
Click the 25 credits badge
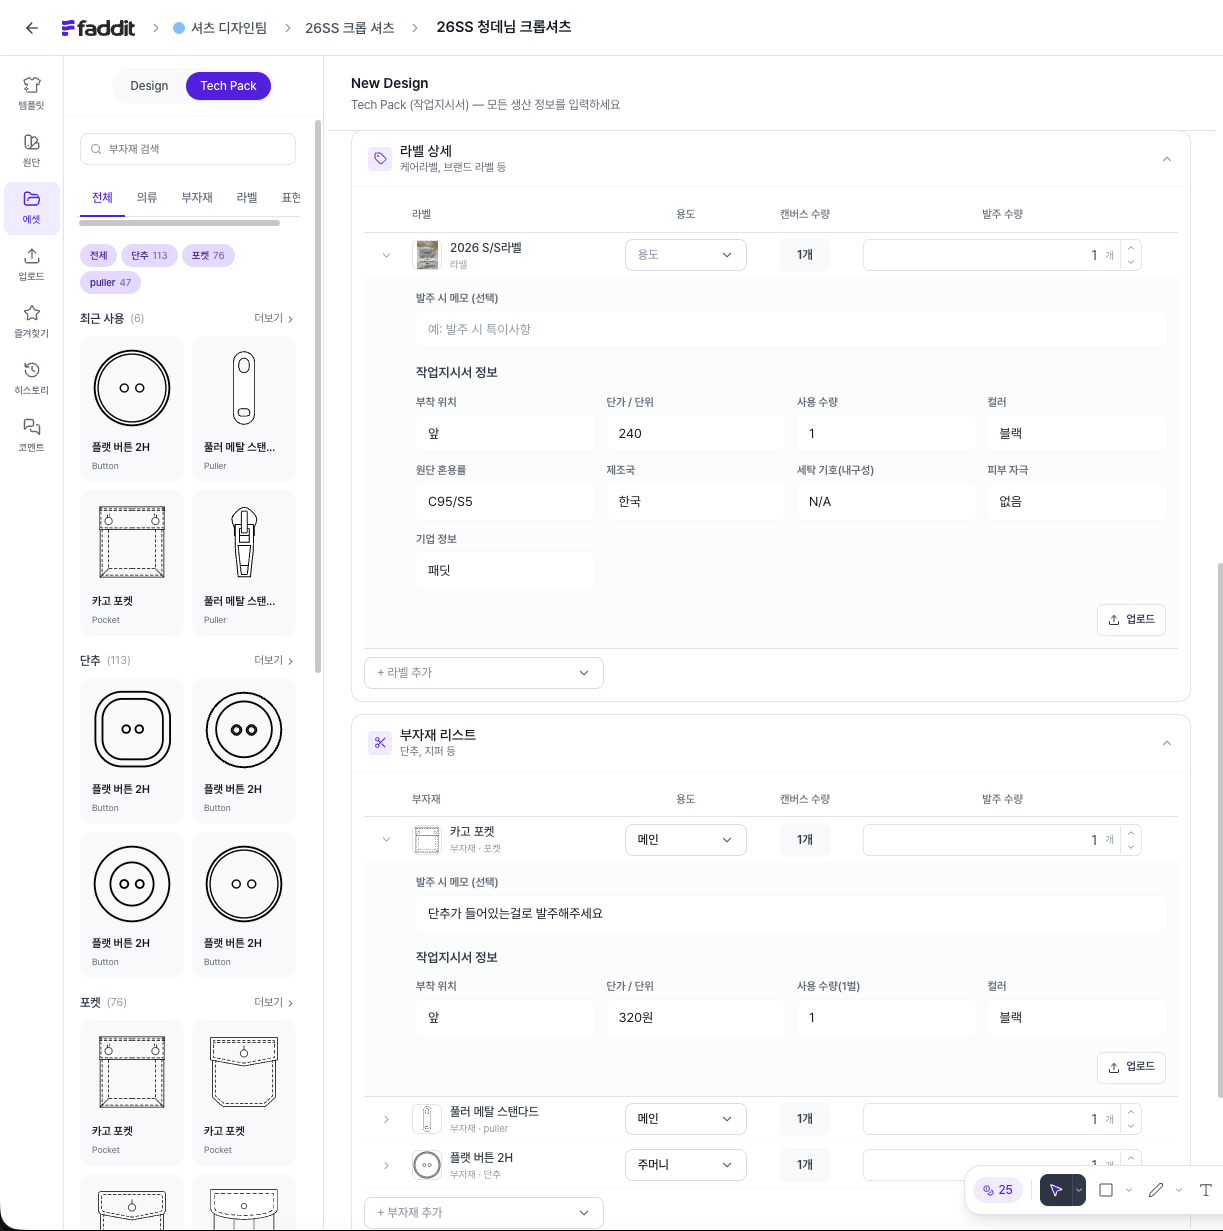click(998, 1190)
